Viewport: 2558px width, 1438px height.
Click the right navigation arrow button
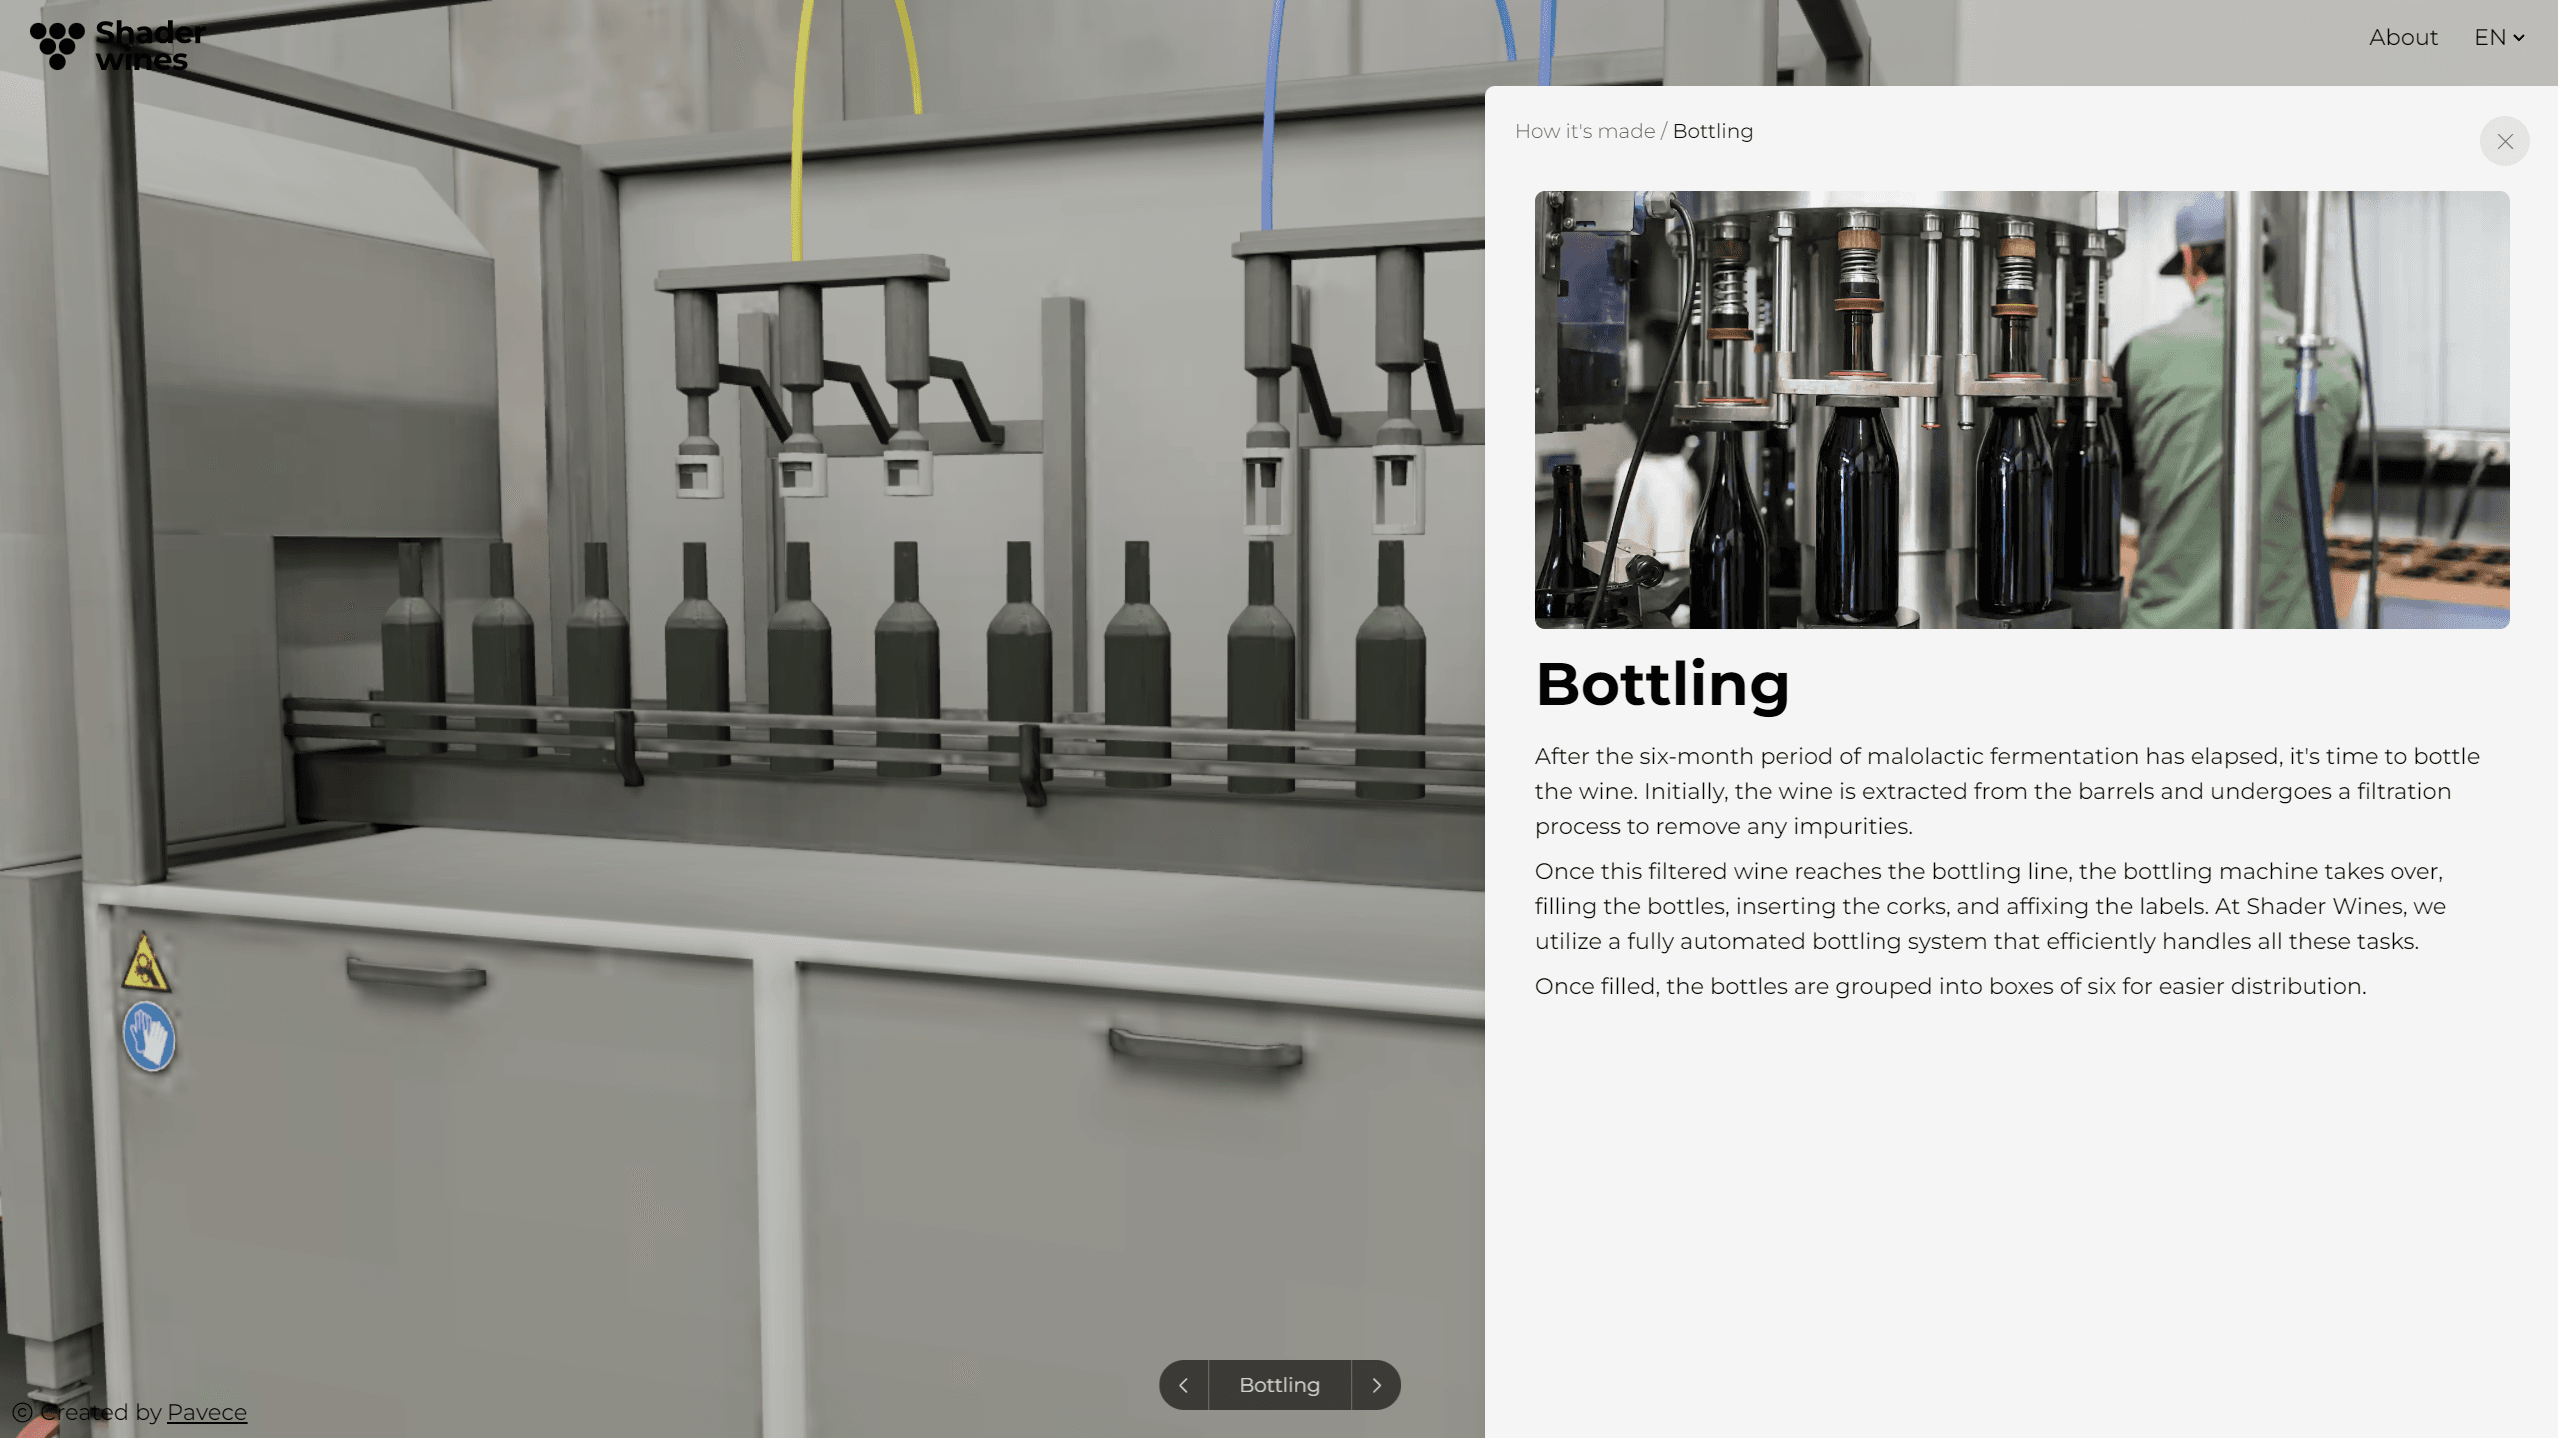tap(1377, 1384)
